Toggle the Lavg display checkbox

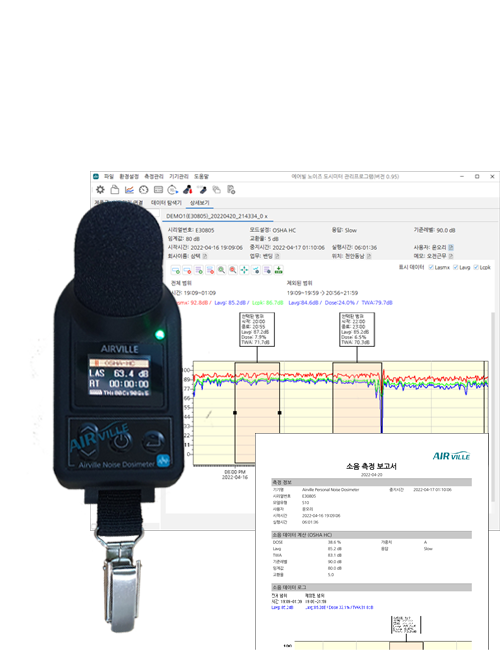pos(456,267)
